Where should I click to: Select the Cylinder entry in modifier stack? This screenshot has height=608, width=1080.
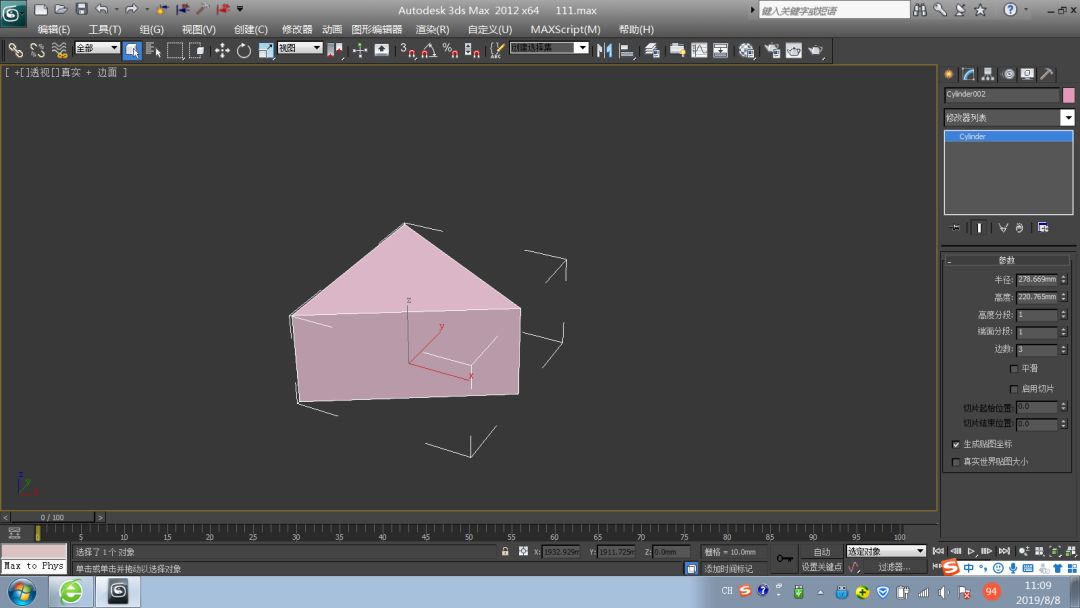pos(1008,136)
